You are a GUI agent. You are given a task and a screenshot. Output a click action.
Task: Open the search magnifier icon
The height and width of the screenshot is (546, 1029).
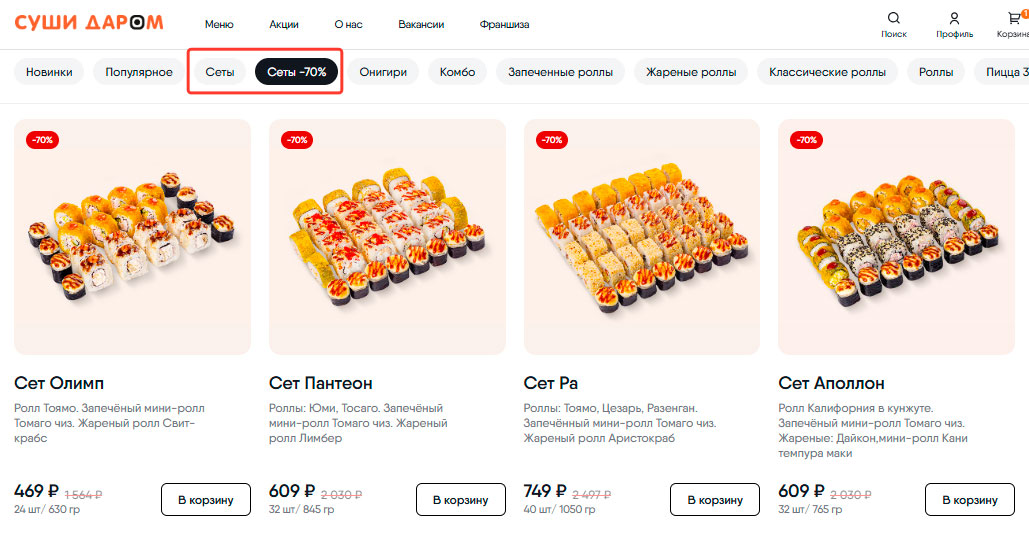(x=893, y=18)
